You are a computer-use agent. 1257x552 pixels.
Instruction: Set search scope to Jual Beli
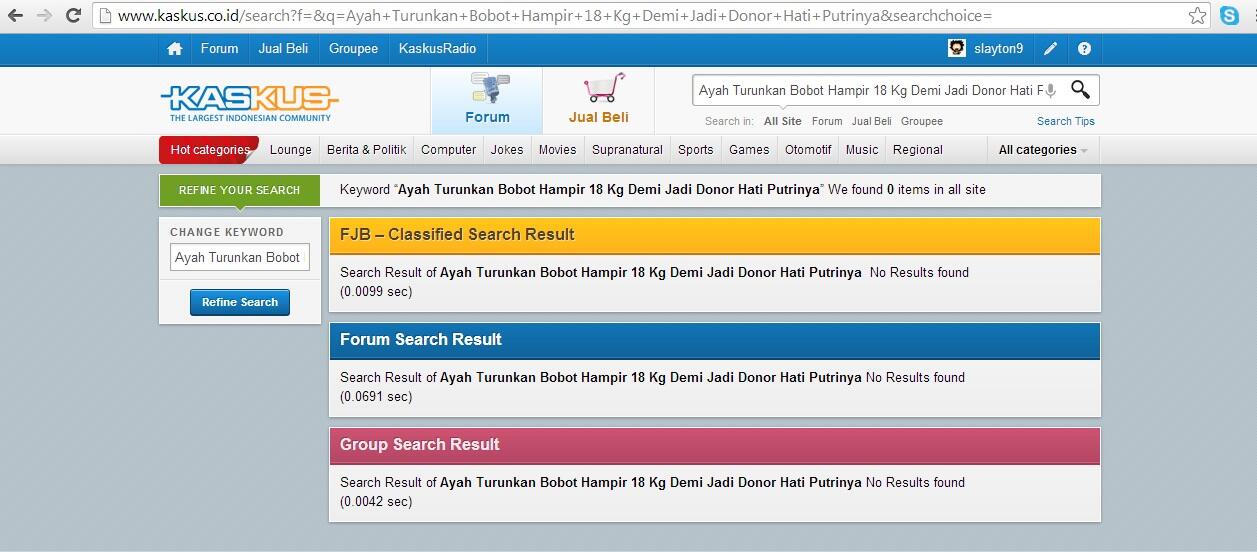point(871,121)
